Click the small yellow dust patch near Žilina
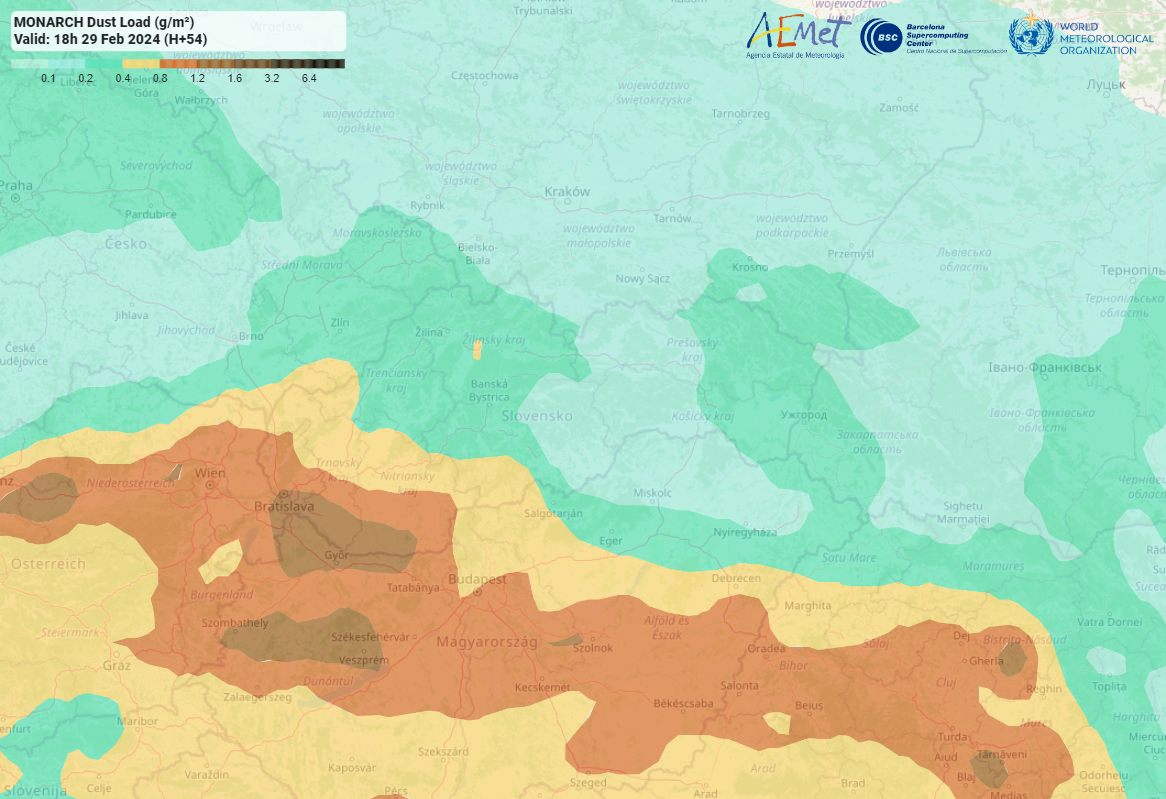The height and width of the screenshot is (799, 1166). click(x=477, y=350)
